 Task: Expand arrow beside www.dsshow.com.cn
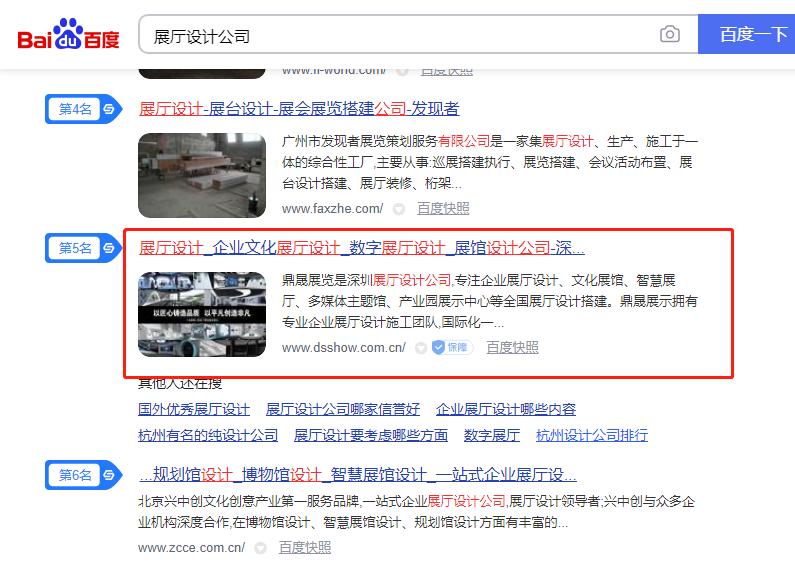click(x=421, y=348)
